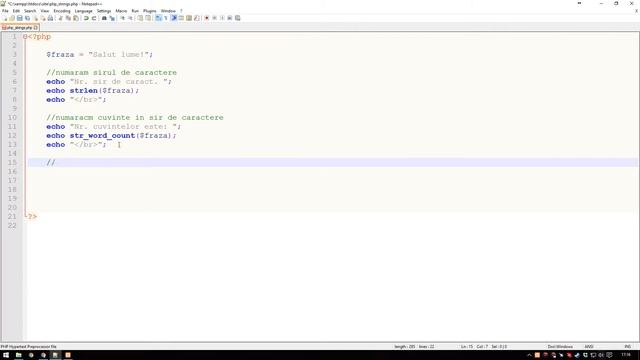This screenshot has height=360, width=640.
Task: Close the php_strings.php tab with its X
Action: (36, 27)
